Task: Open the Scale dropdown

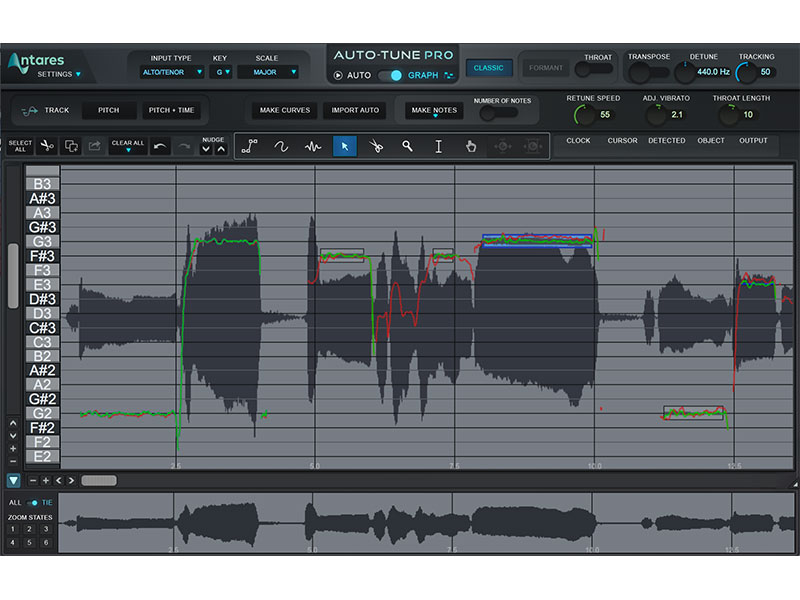Action: click(268, 72)
